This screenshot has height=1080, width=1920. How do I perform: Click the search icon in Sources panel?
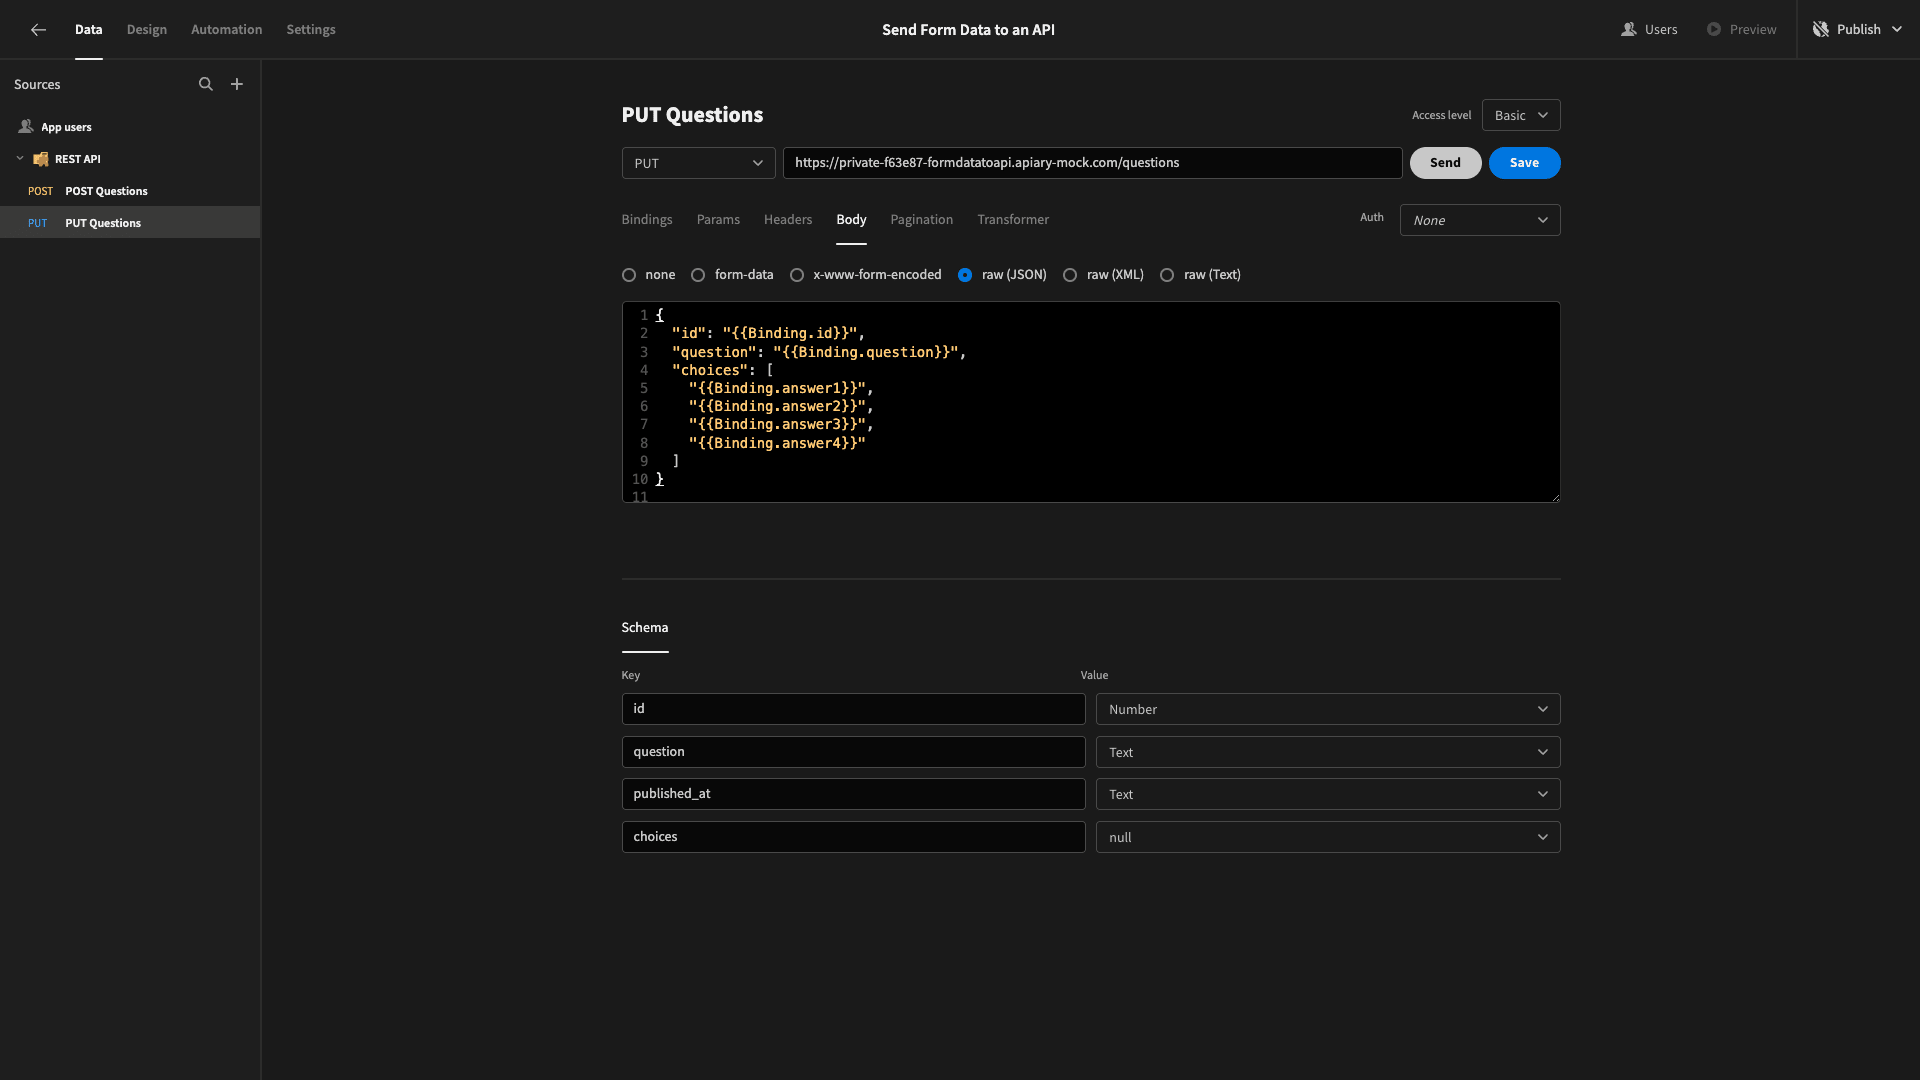[x=206, y=84]
